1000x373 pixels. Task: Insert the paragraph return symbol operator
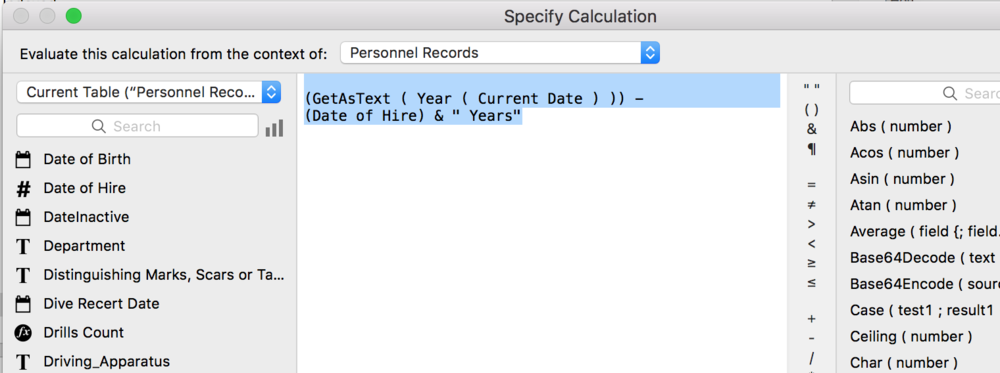pyautogui.click(x=811, y=149)
